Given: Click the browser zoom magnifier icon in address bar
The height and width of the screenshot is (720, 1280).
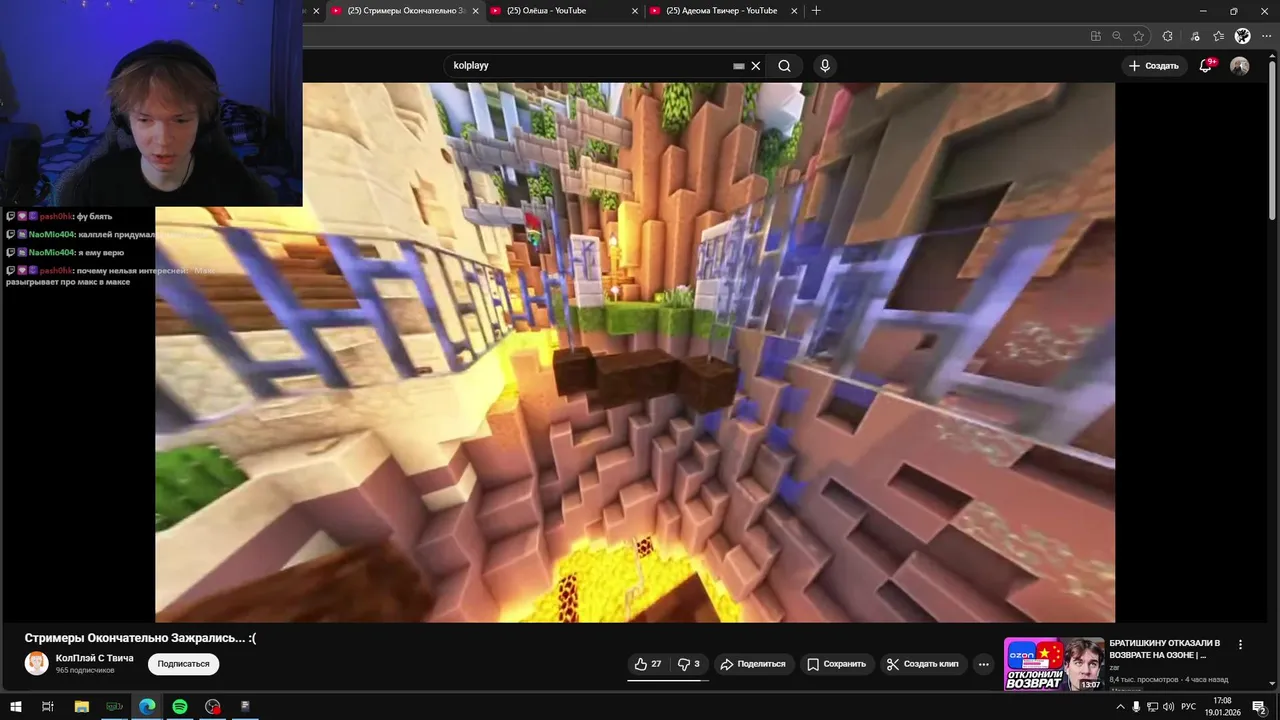Looking at the screenshot, I should coord(1117,36).
